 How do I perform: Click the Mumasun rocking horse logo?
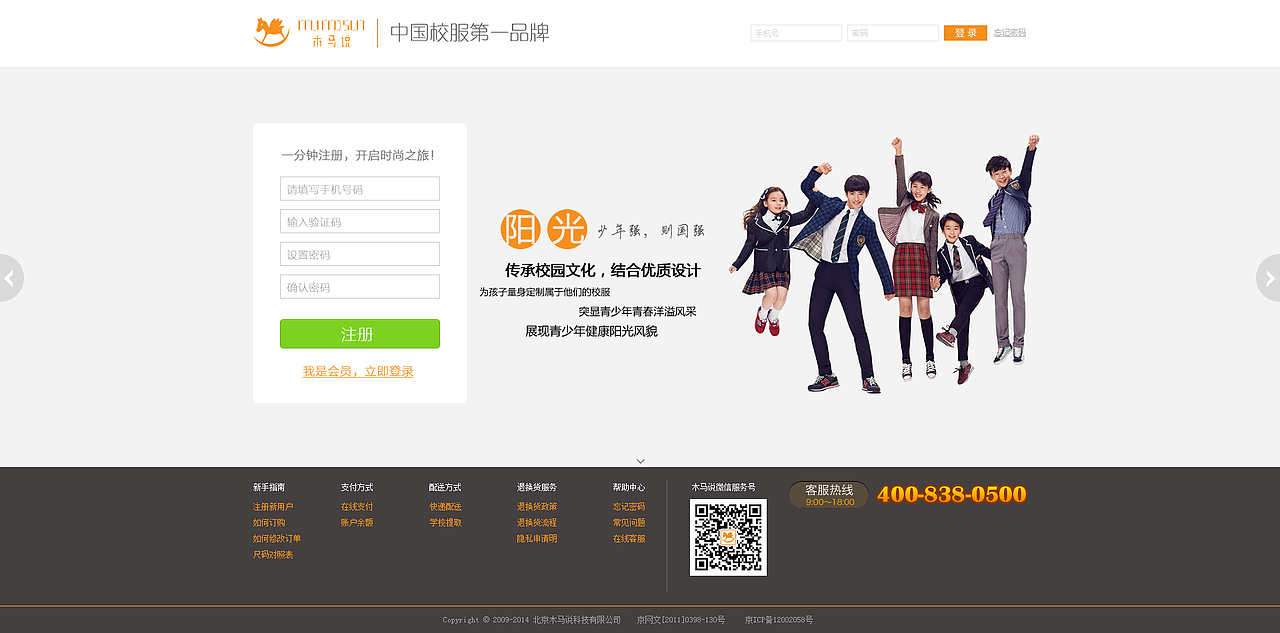point(310,32)
